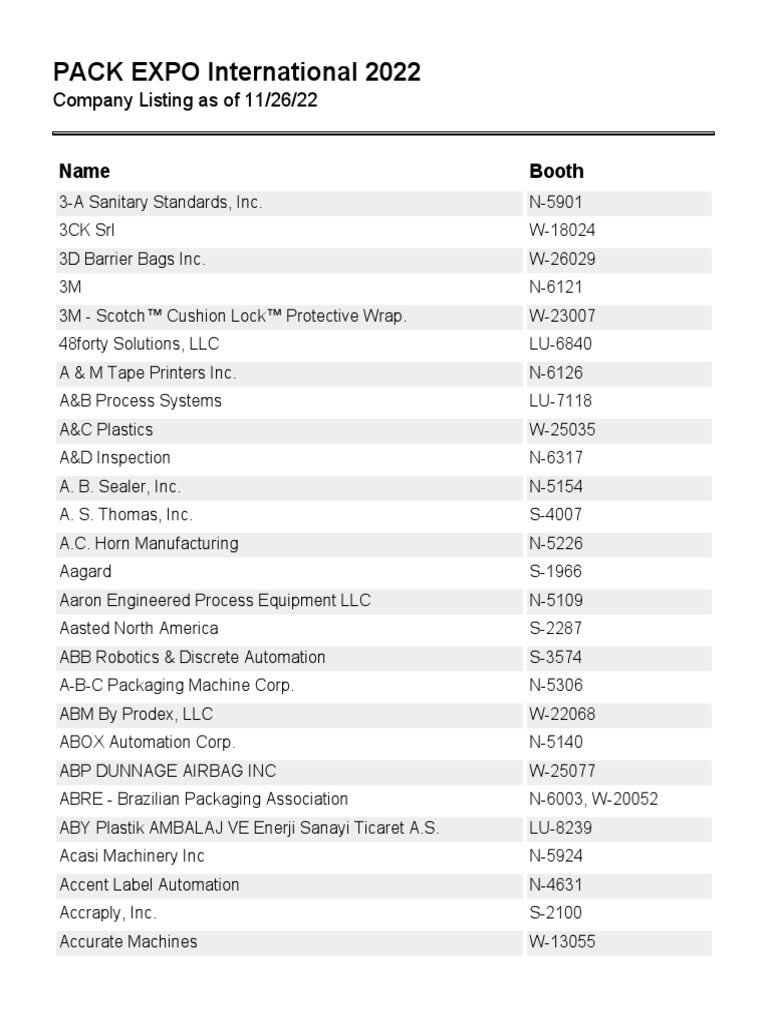Click ABB Robotics & Discrete Automation row
The image size is (768, 1024).
(193, 657)
